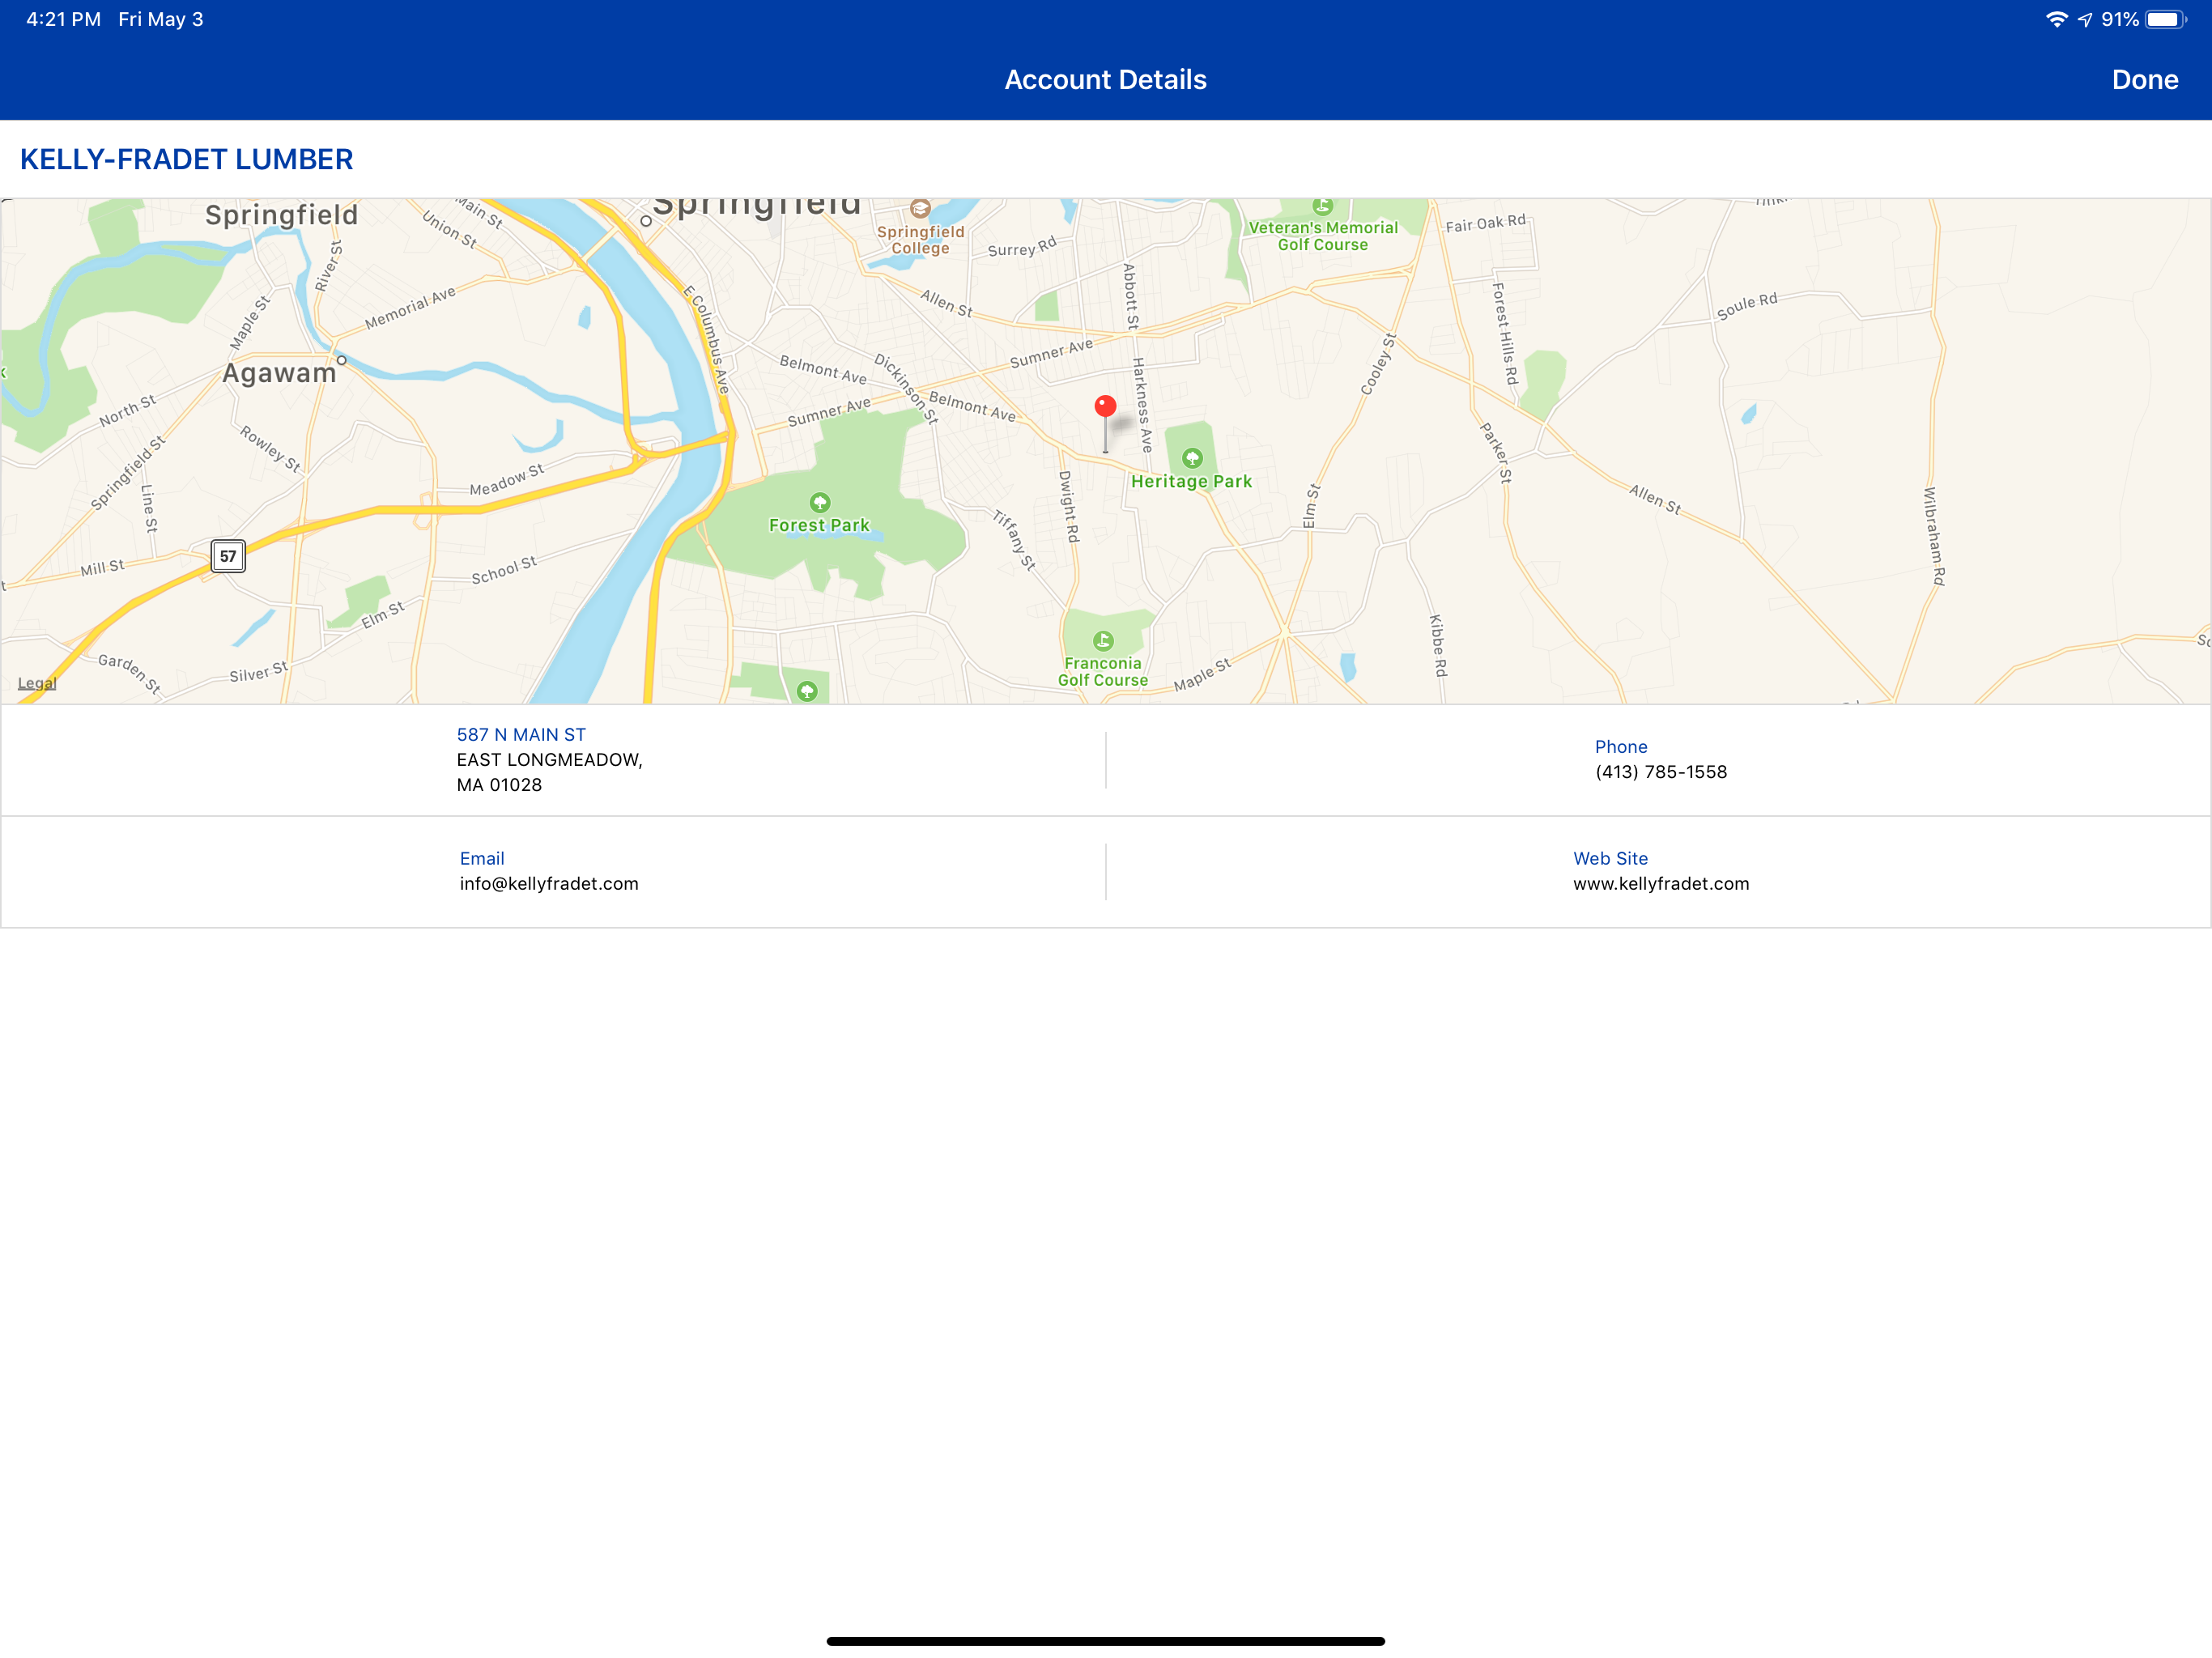Tap Veteran's Memorial Golf Course icon
The height and width of the screenshot is (1658, 2212).
pos(1322,206)
